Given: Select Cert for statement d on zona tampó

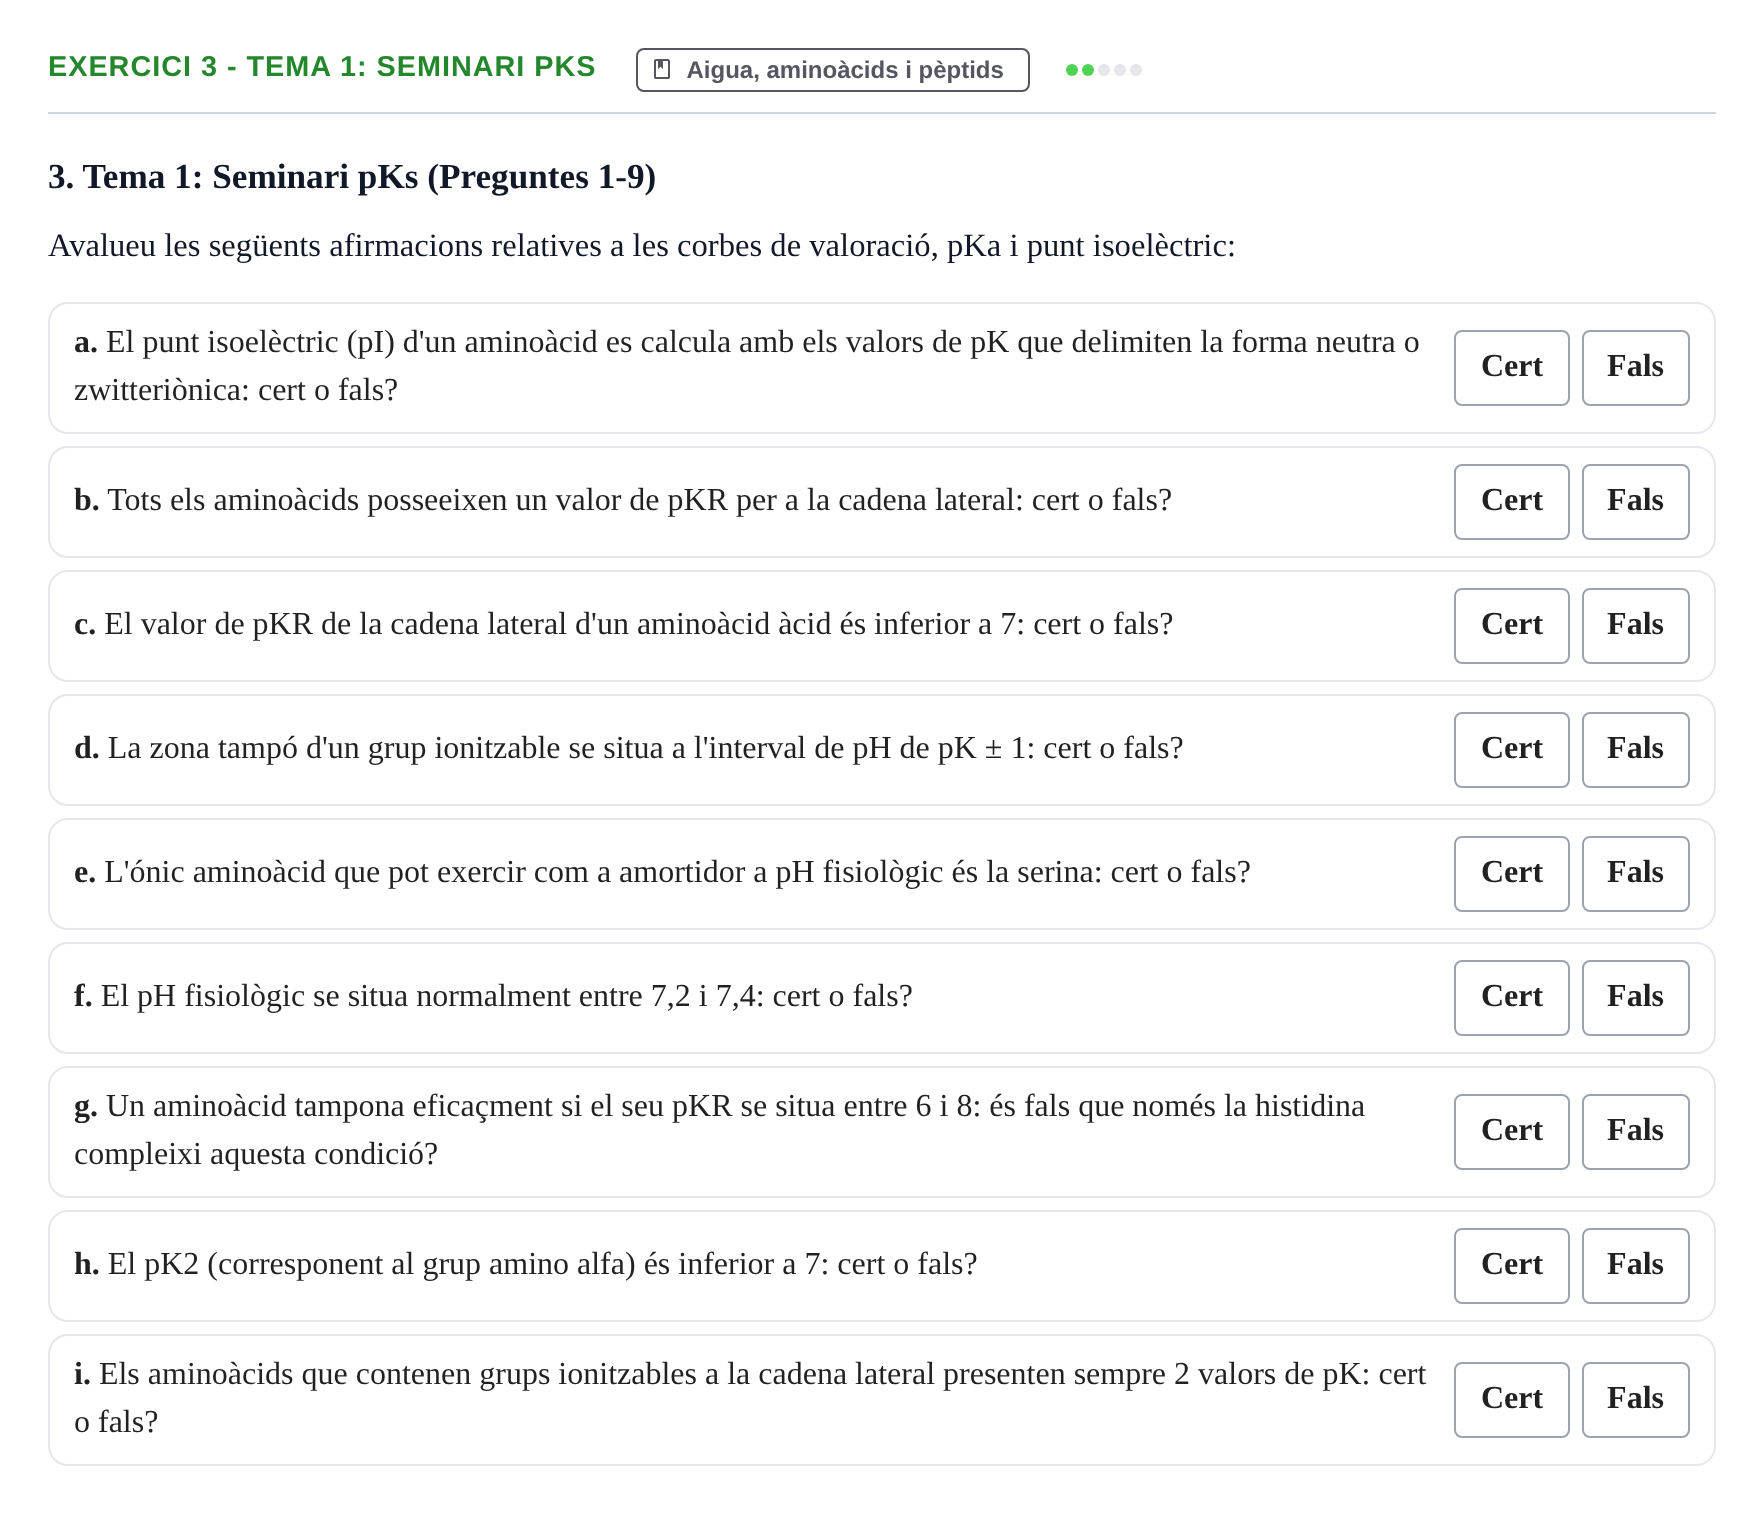Looking at the screenshot, I should pyautogui.click(x=1511, y=749).
